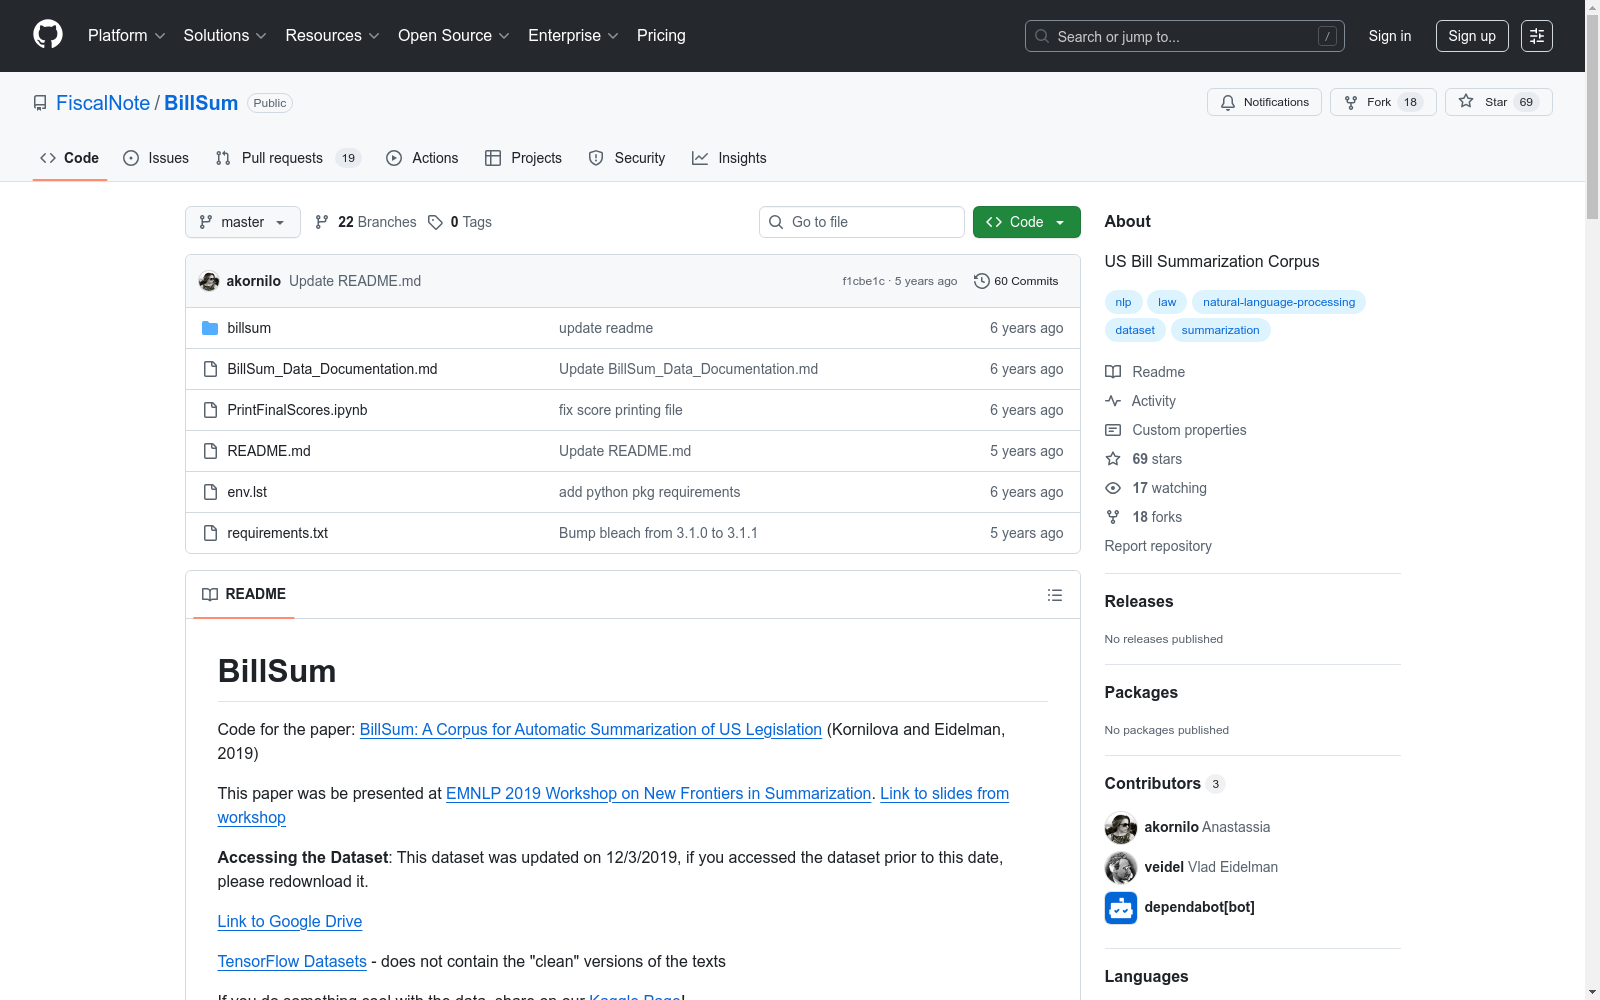
Task: Open the FiscalNote owner link
Action: pyautogui.click(x=103, y=103)
